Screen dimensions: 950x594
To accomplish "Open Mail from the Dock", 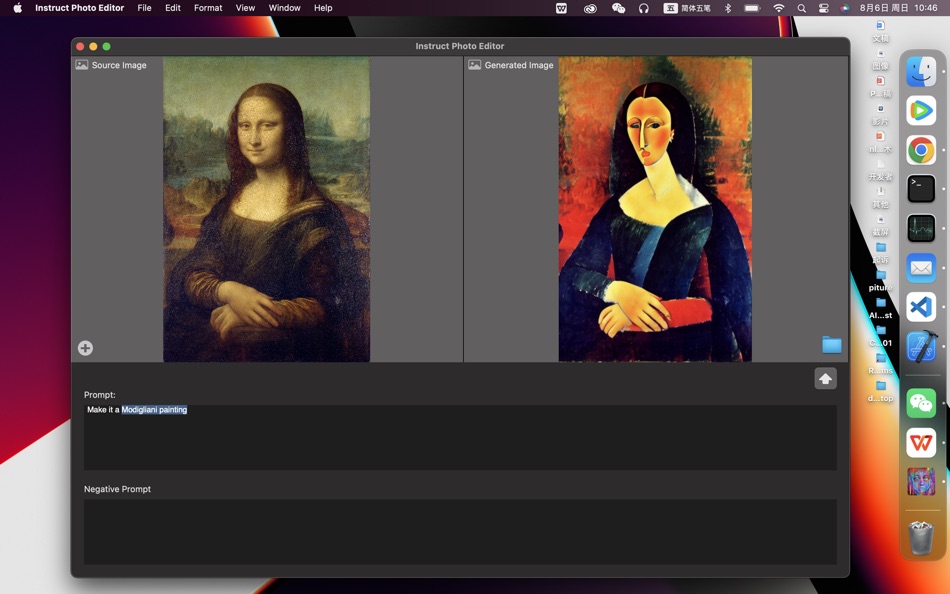I will [x=921, y=268].
